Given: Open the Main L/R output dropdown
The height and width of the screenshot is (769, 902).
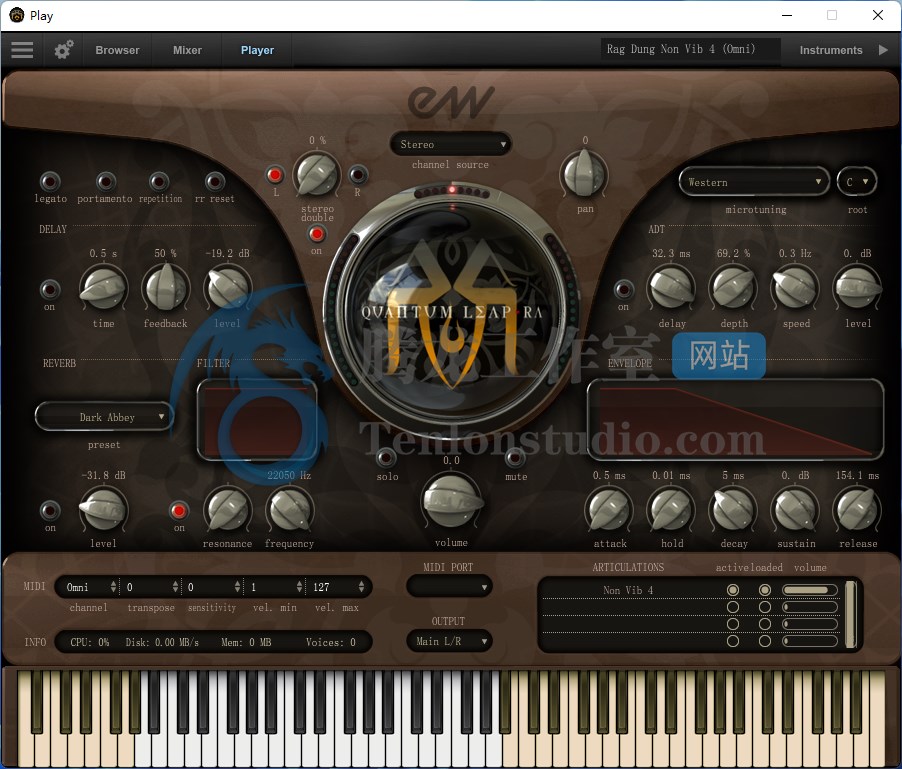Looking at the screenshot, I should [449, 641].
